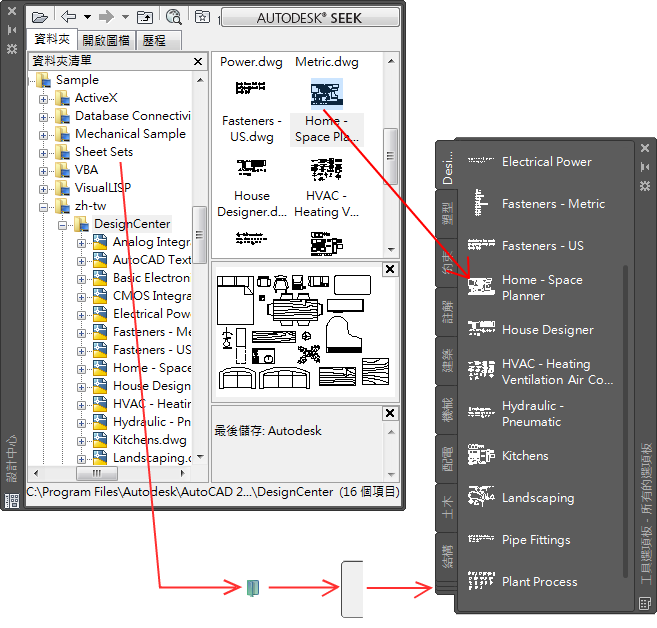Click the DesignCenter auto-hide icon
The image size is (657, 628).
point(12,30)
